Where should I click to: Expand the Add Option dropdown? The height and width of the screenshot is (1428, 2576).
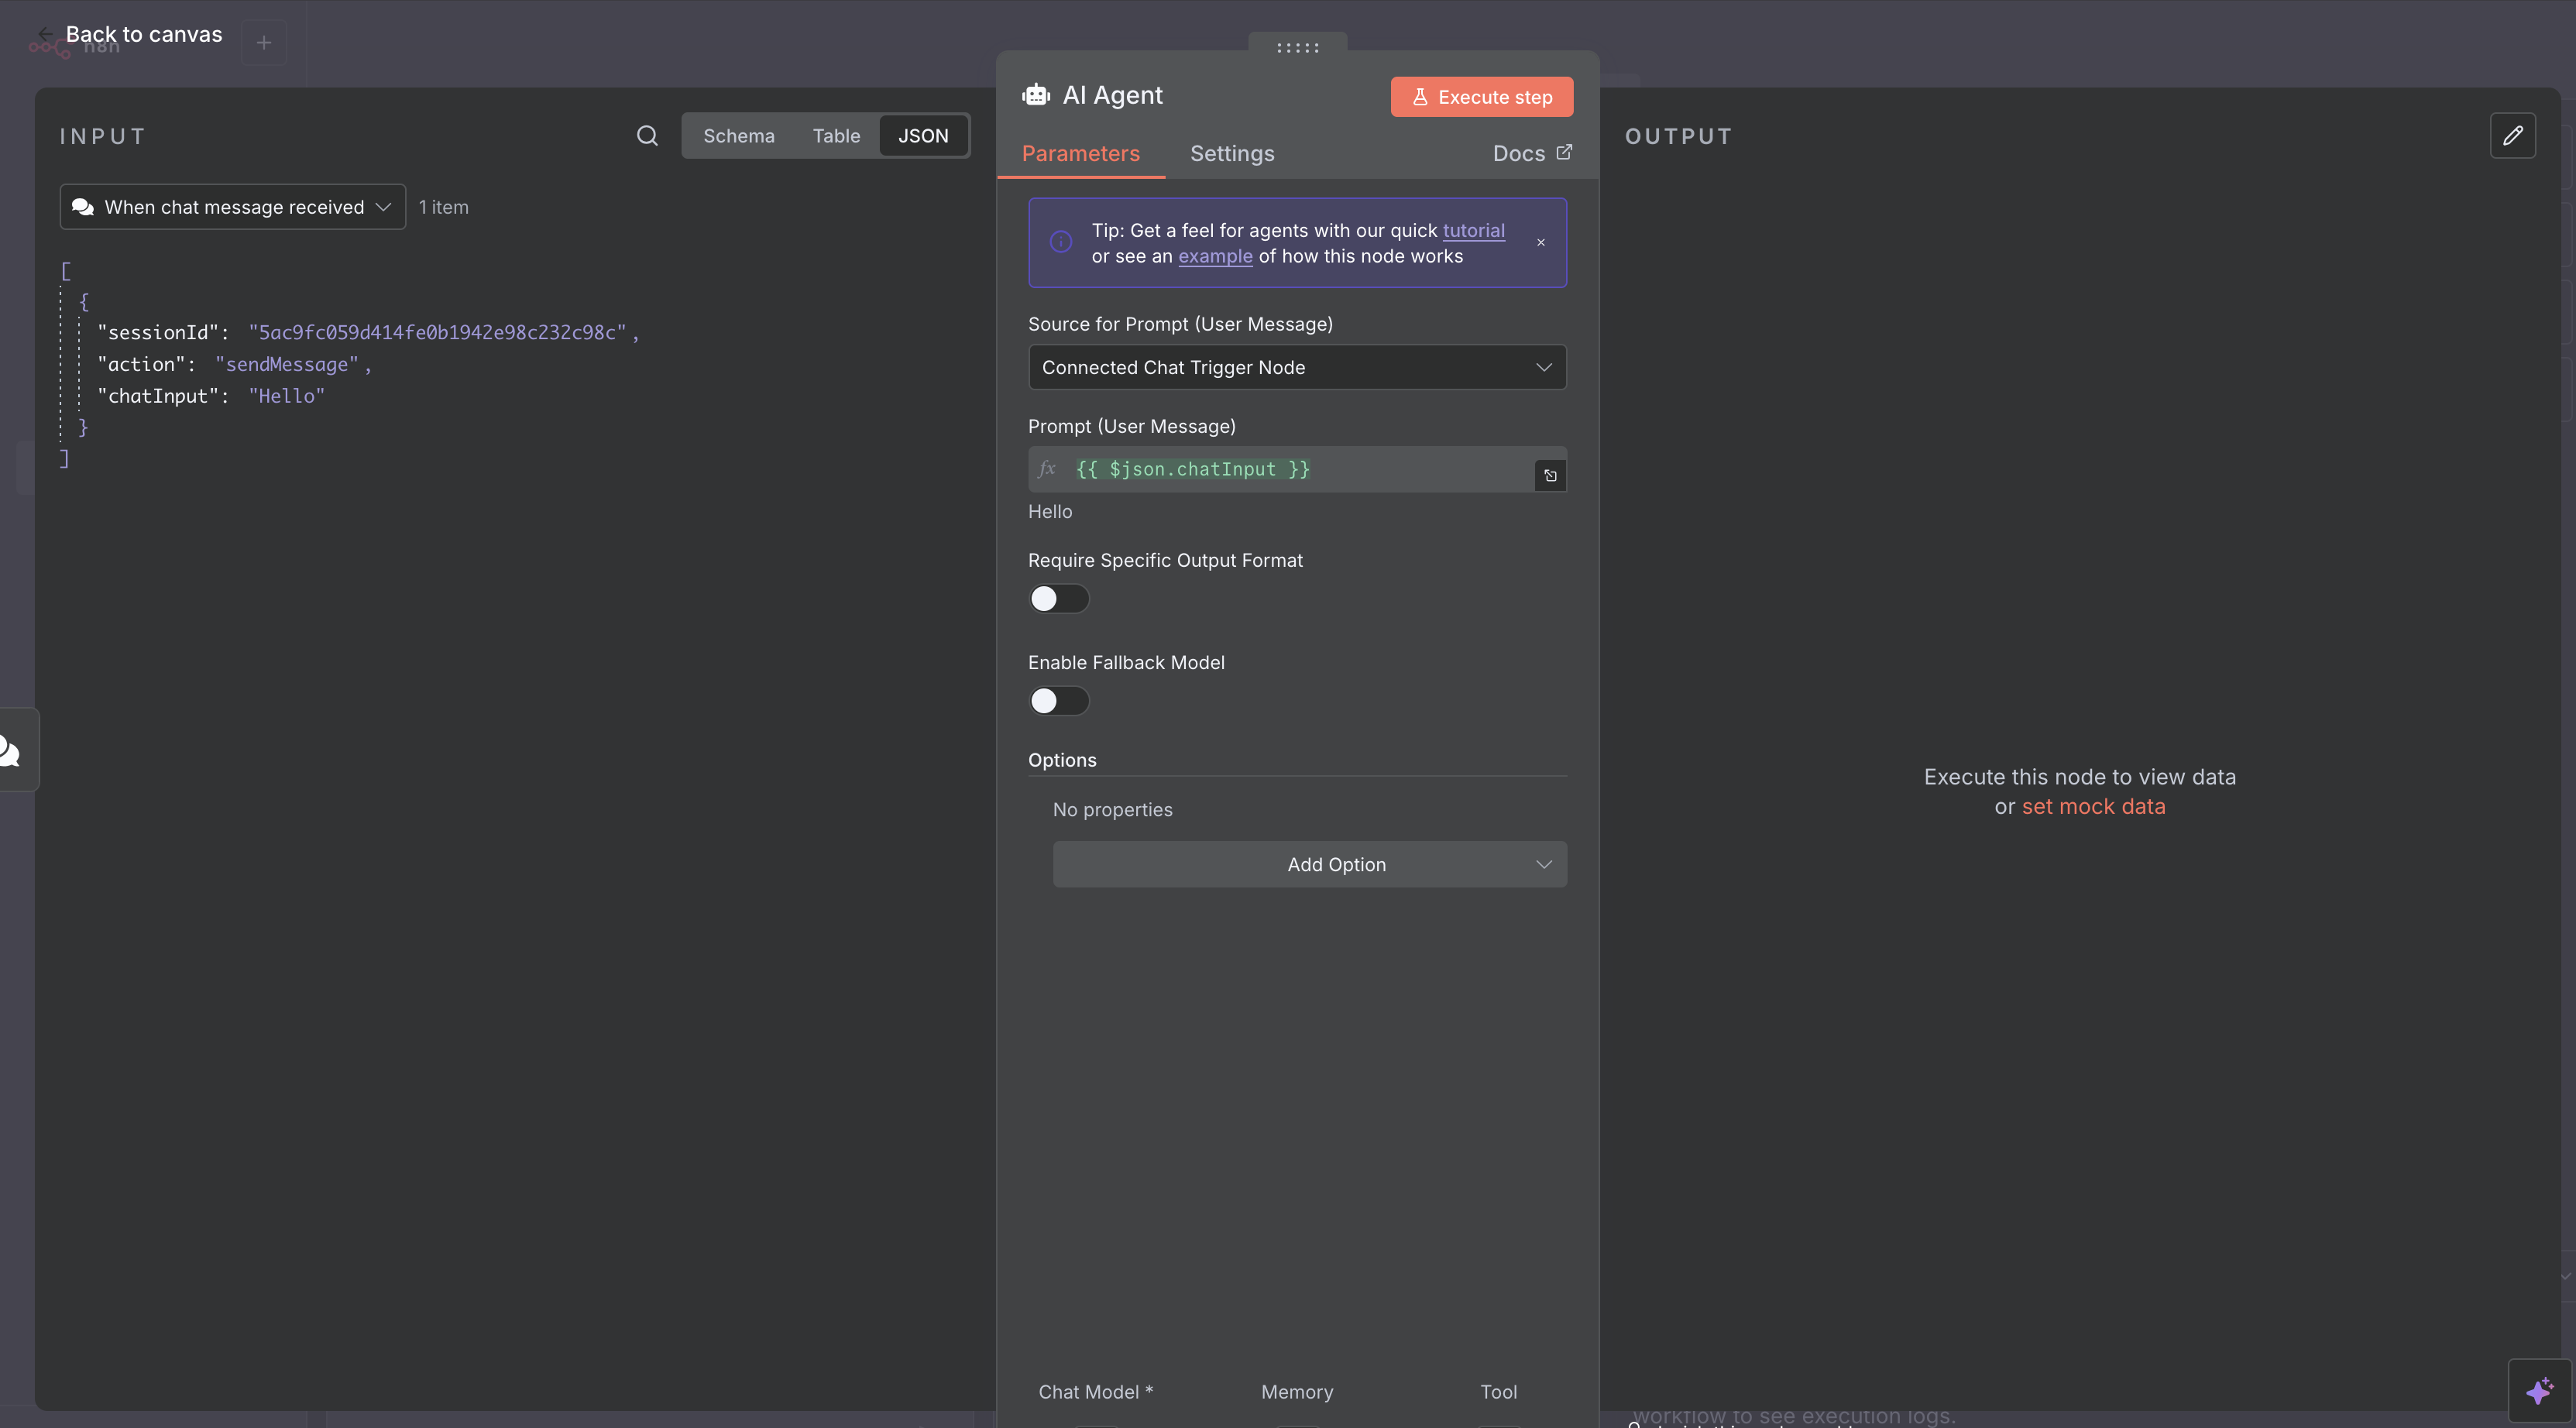[1309, 864]
